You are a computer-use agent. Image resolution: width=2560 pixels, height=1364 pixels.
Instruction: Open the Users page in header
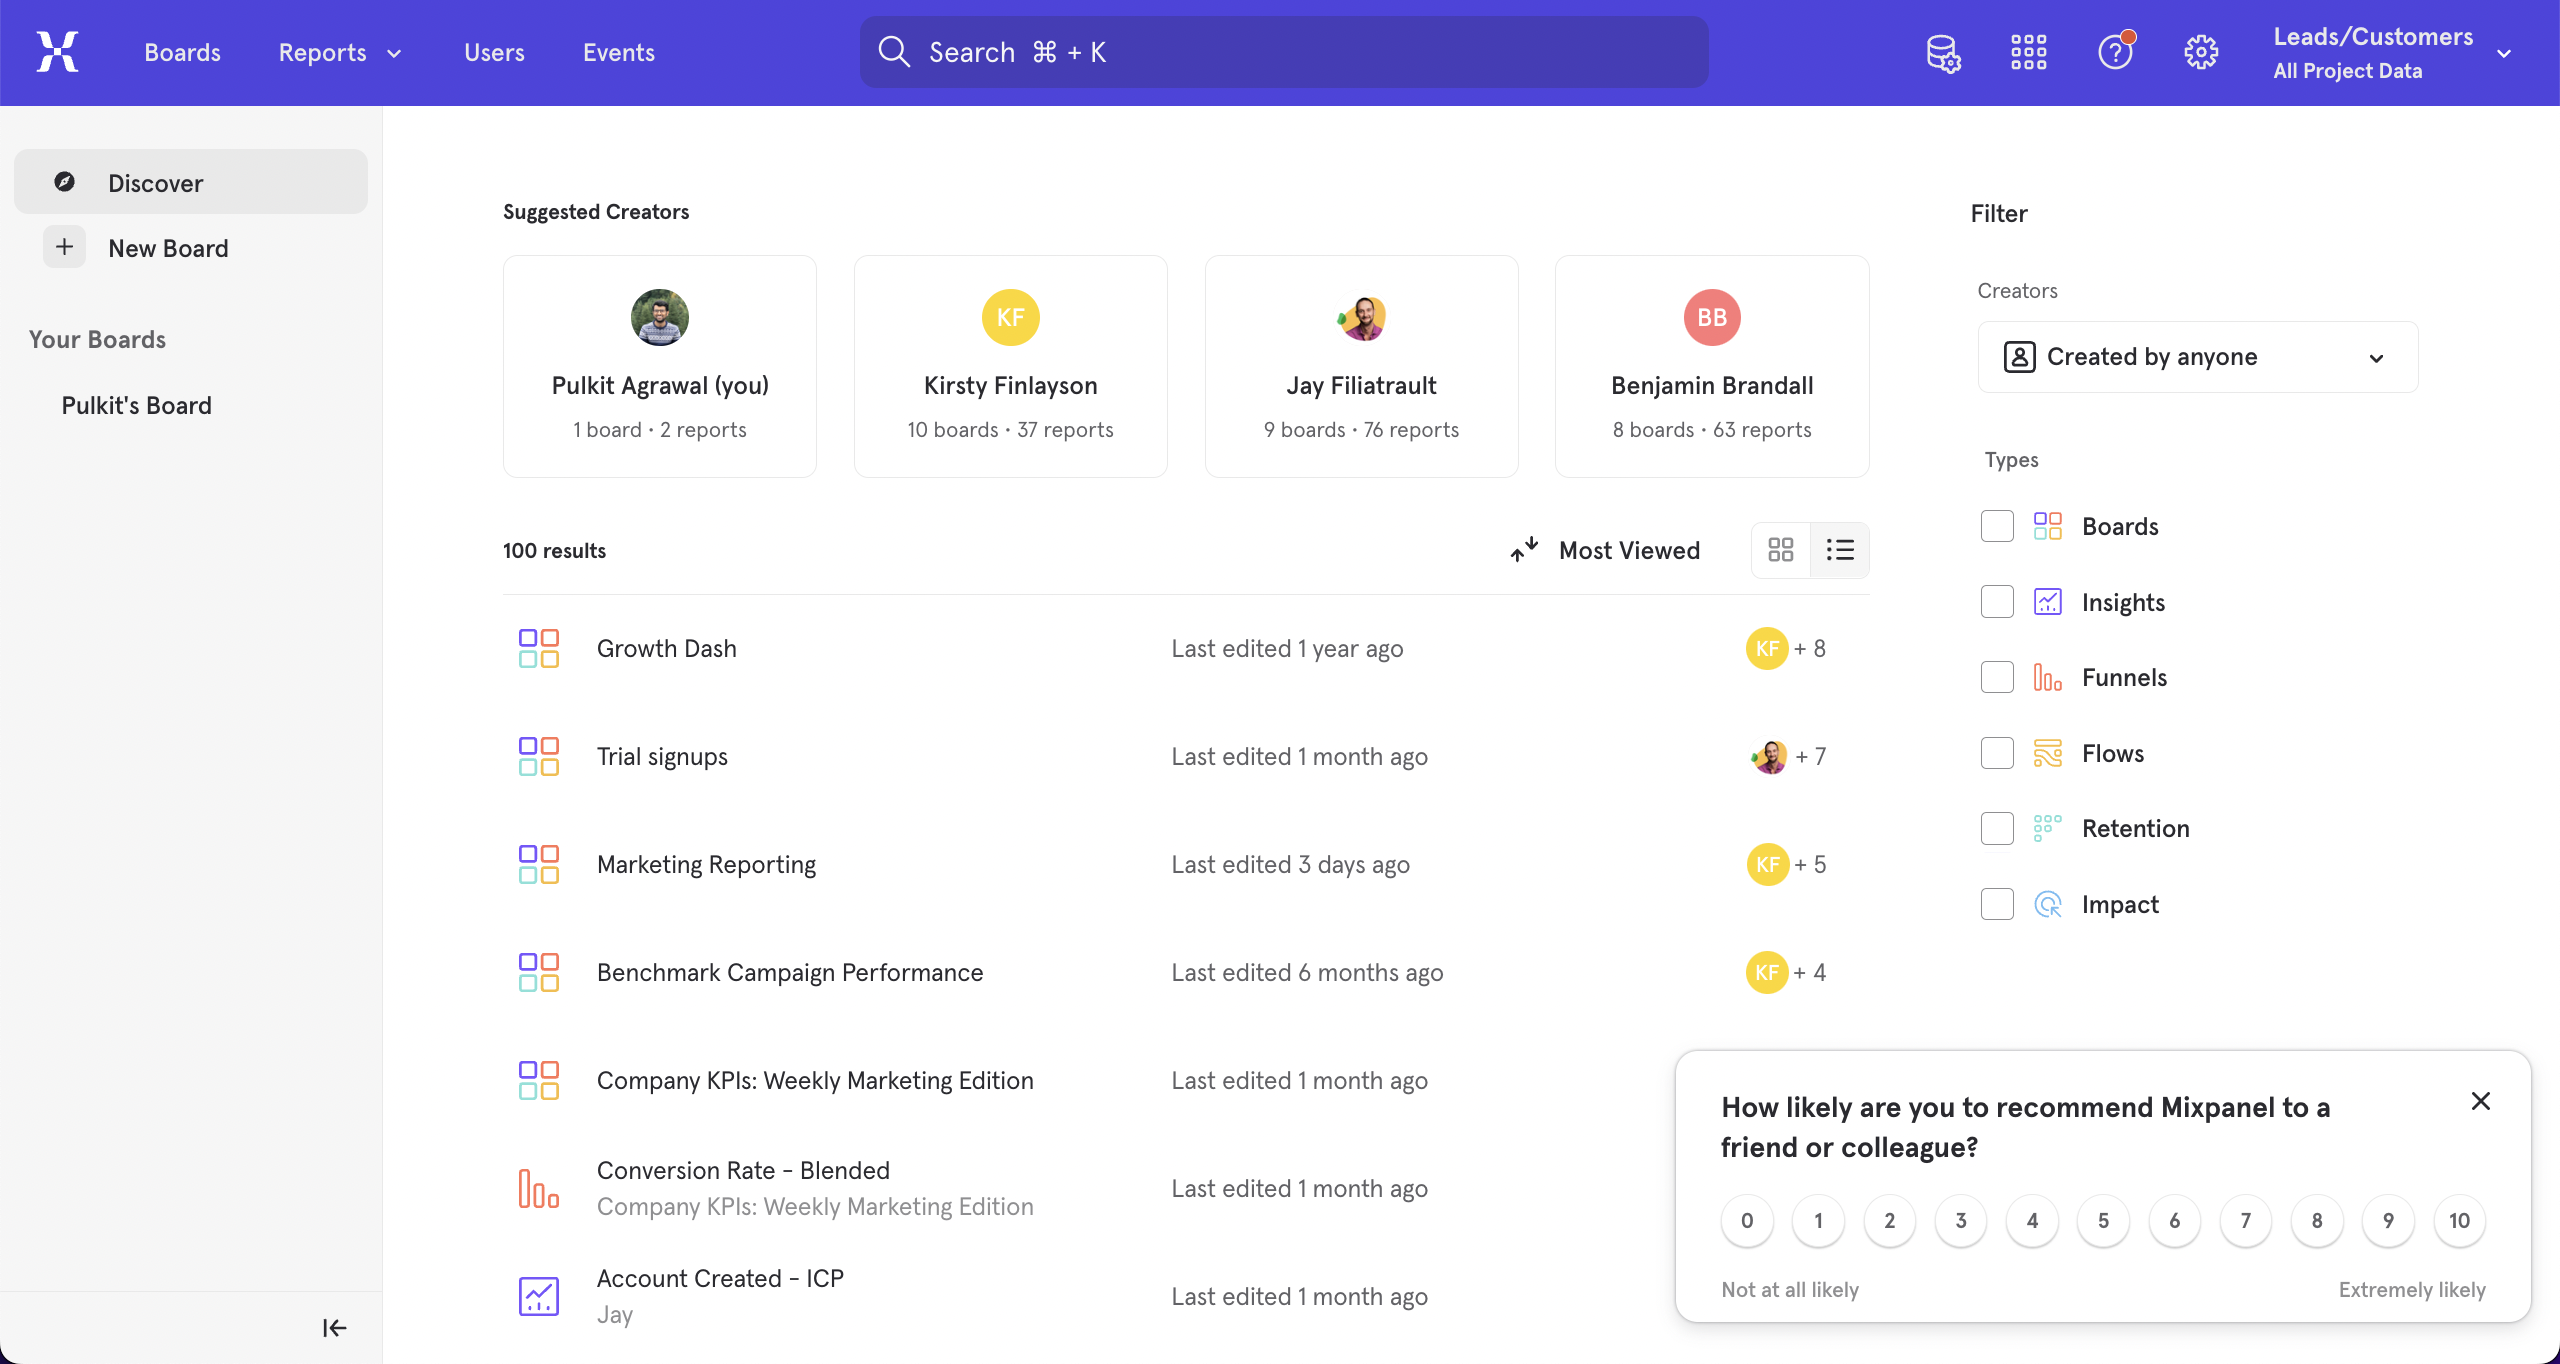click(x=494, y=52)
